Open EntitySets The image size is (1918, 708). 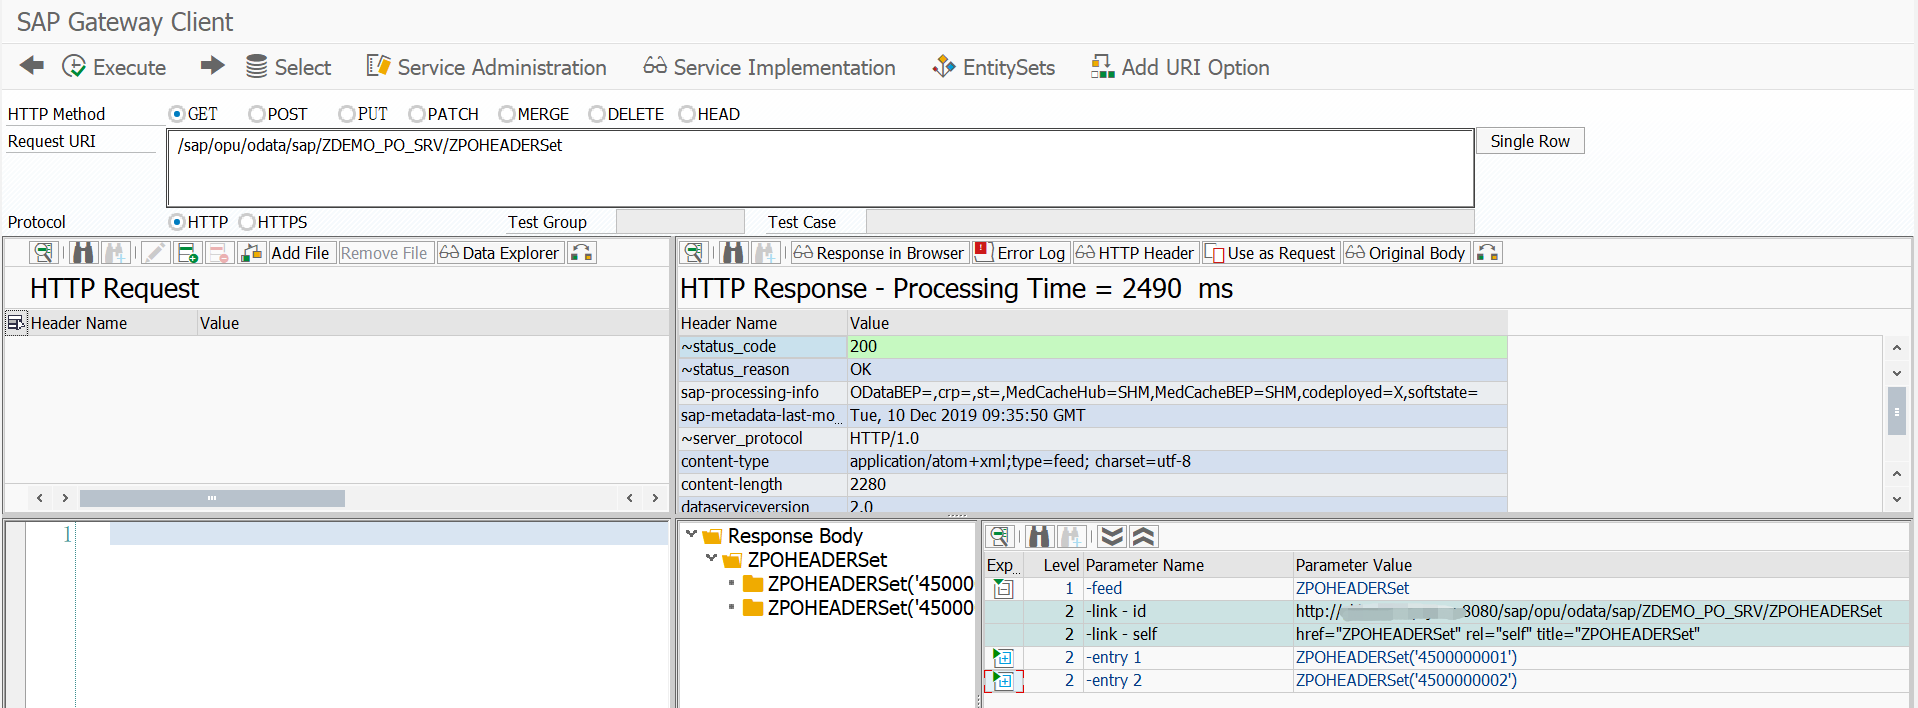pyautogui.click(x=994, y=67)
